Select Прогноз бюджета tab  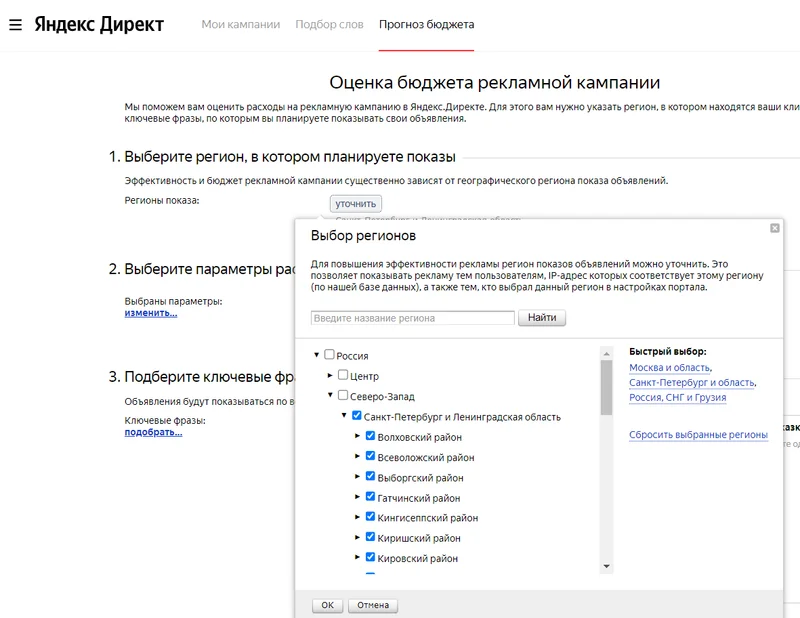(426, 24)
